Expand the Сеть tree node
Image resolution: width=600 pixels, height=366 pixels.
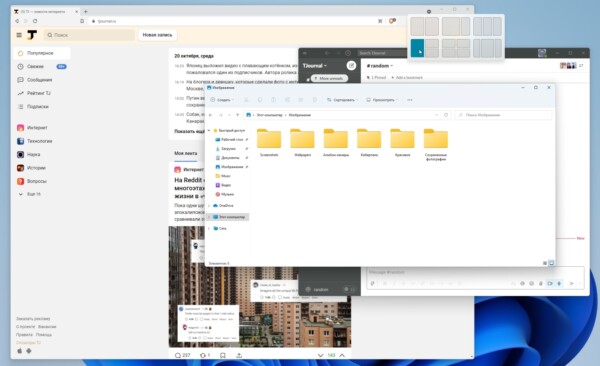[x=209, y=228]
